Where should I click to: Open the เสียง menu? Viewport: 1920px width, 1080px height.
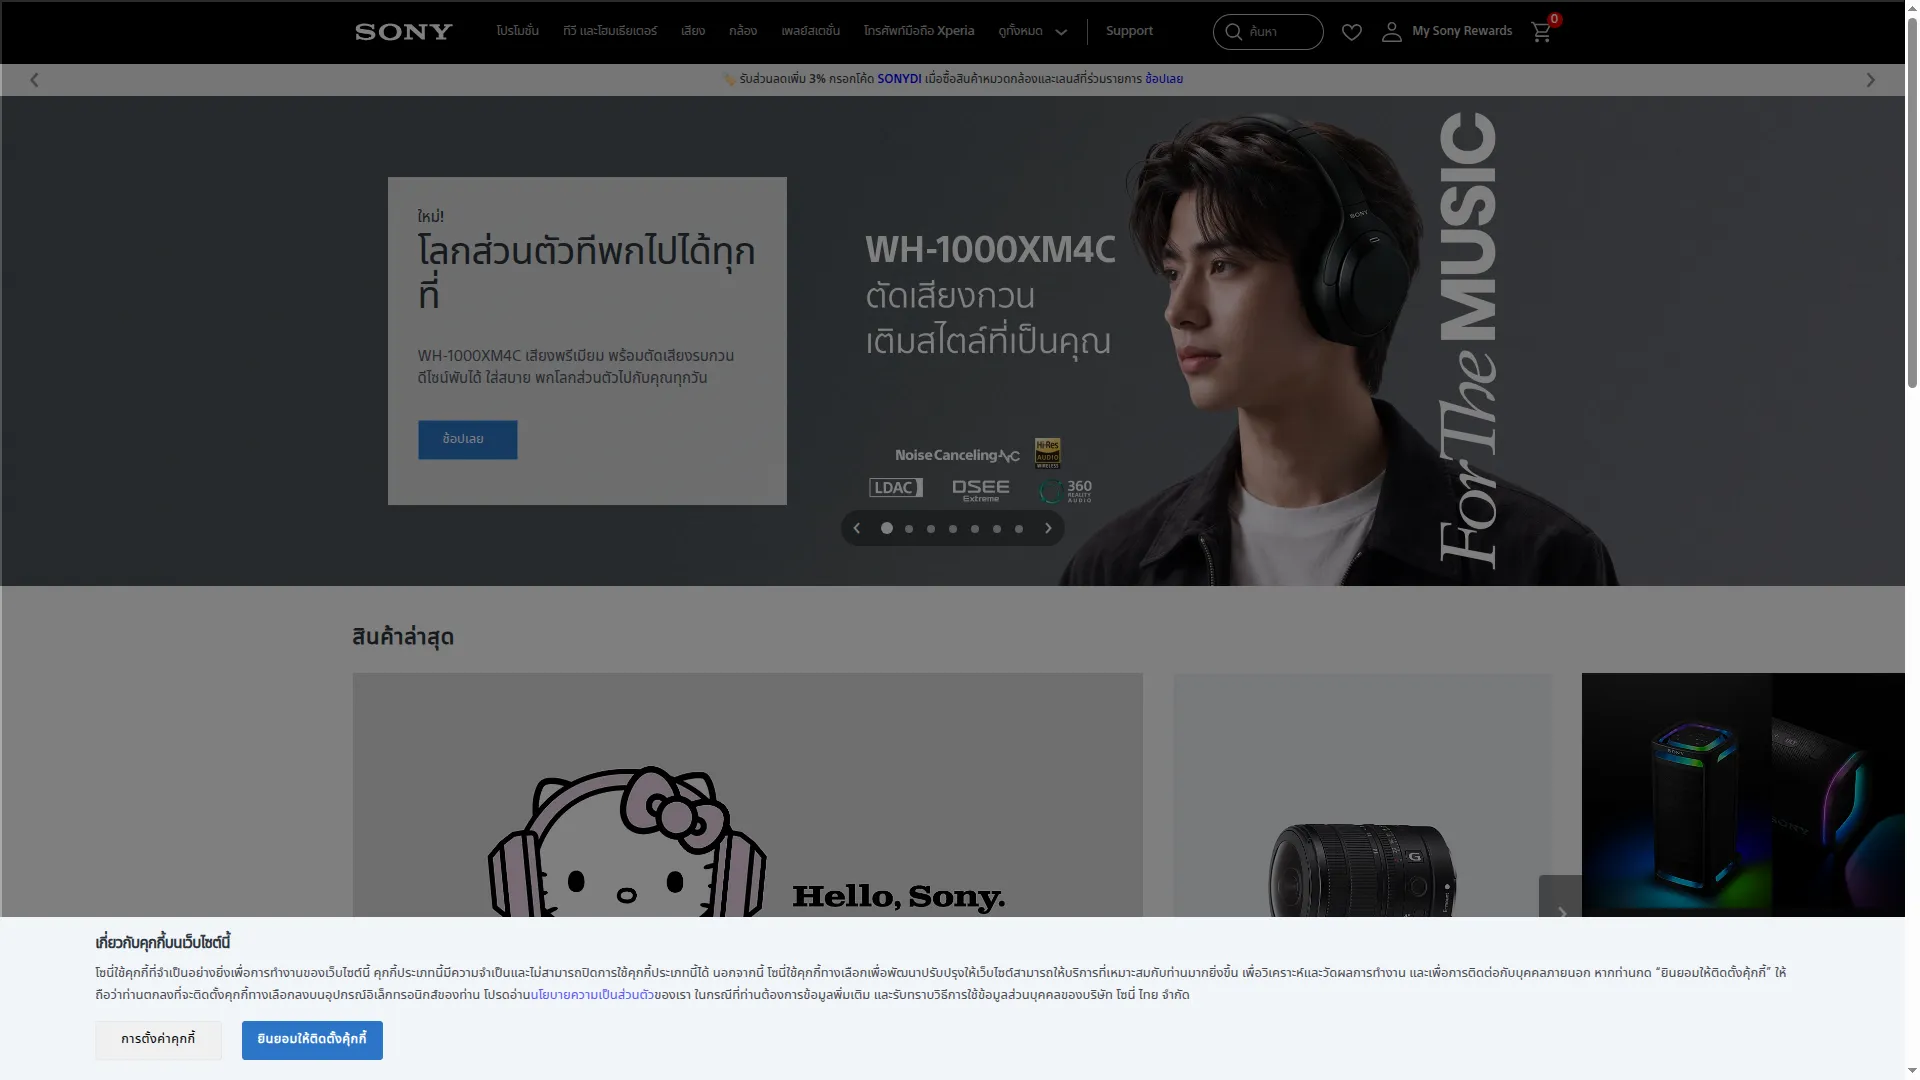coord(693,31)
